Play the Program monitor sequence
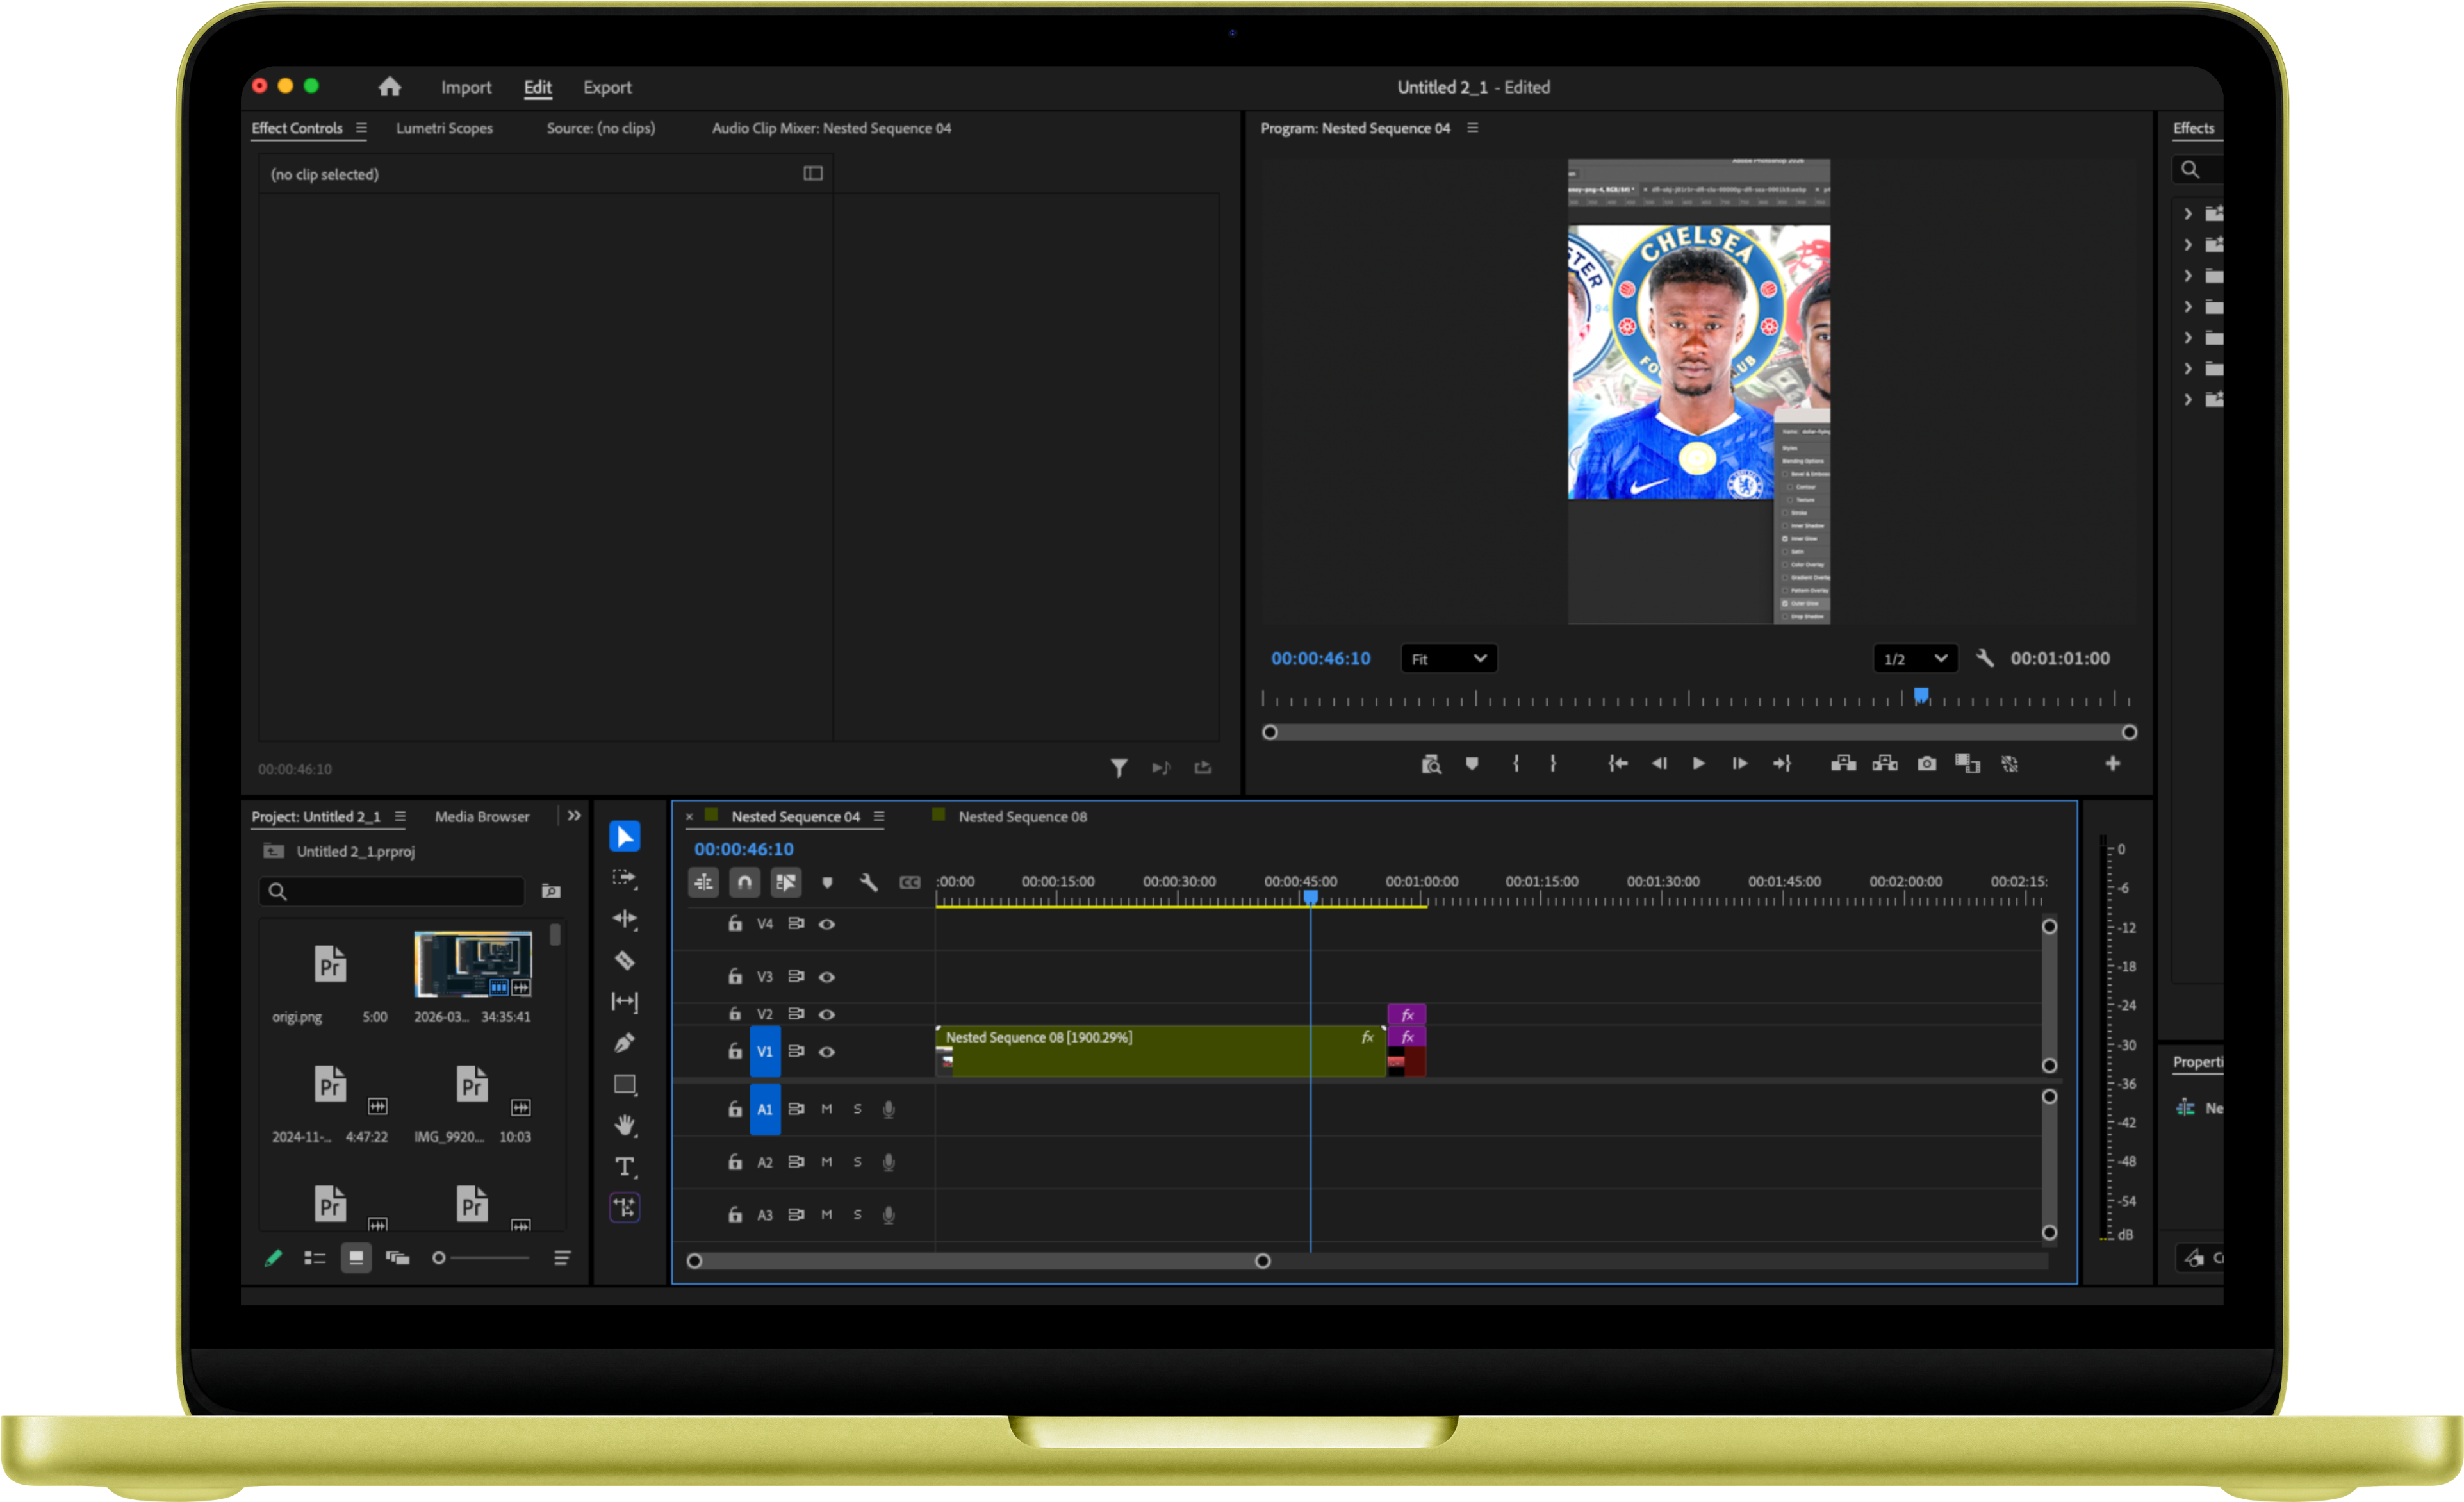This screenshot has width=2464, height=1502. 1699,764
